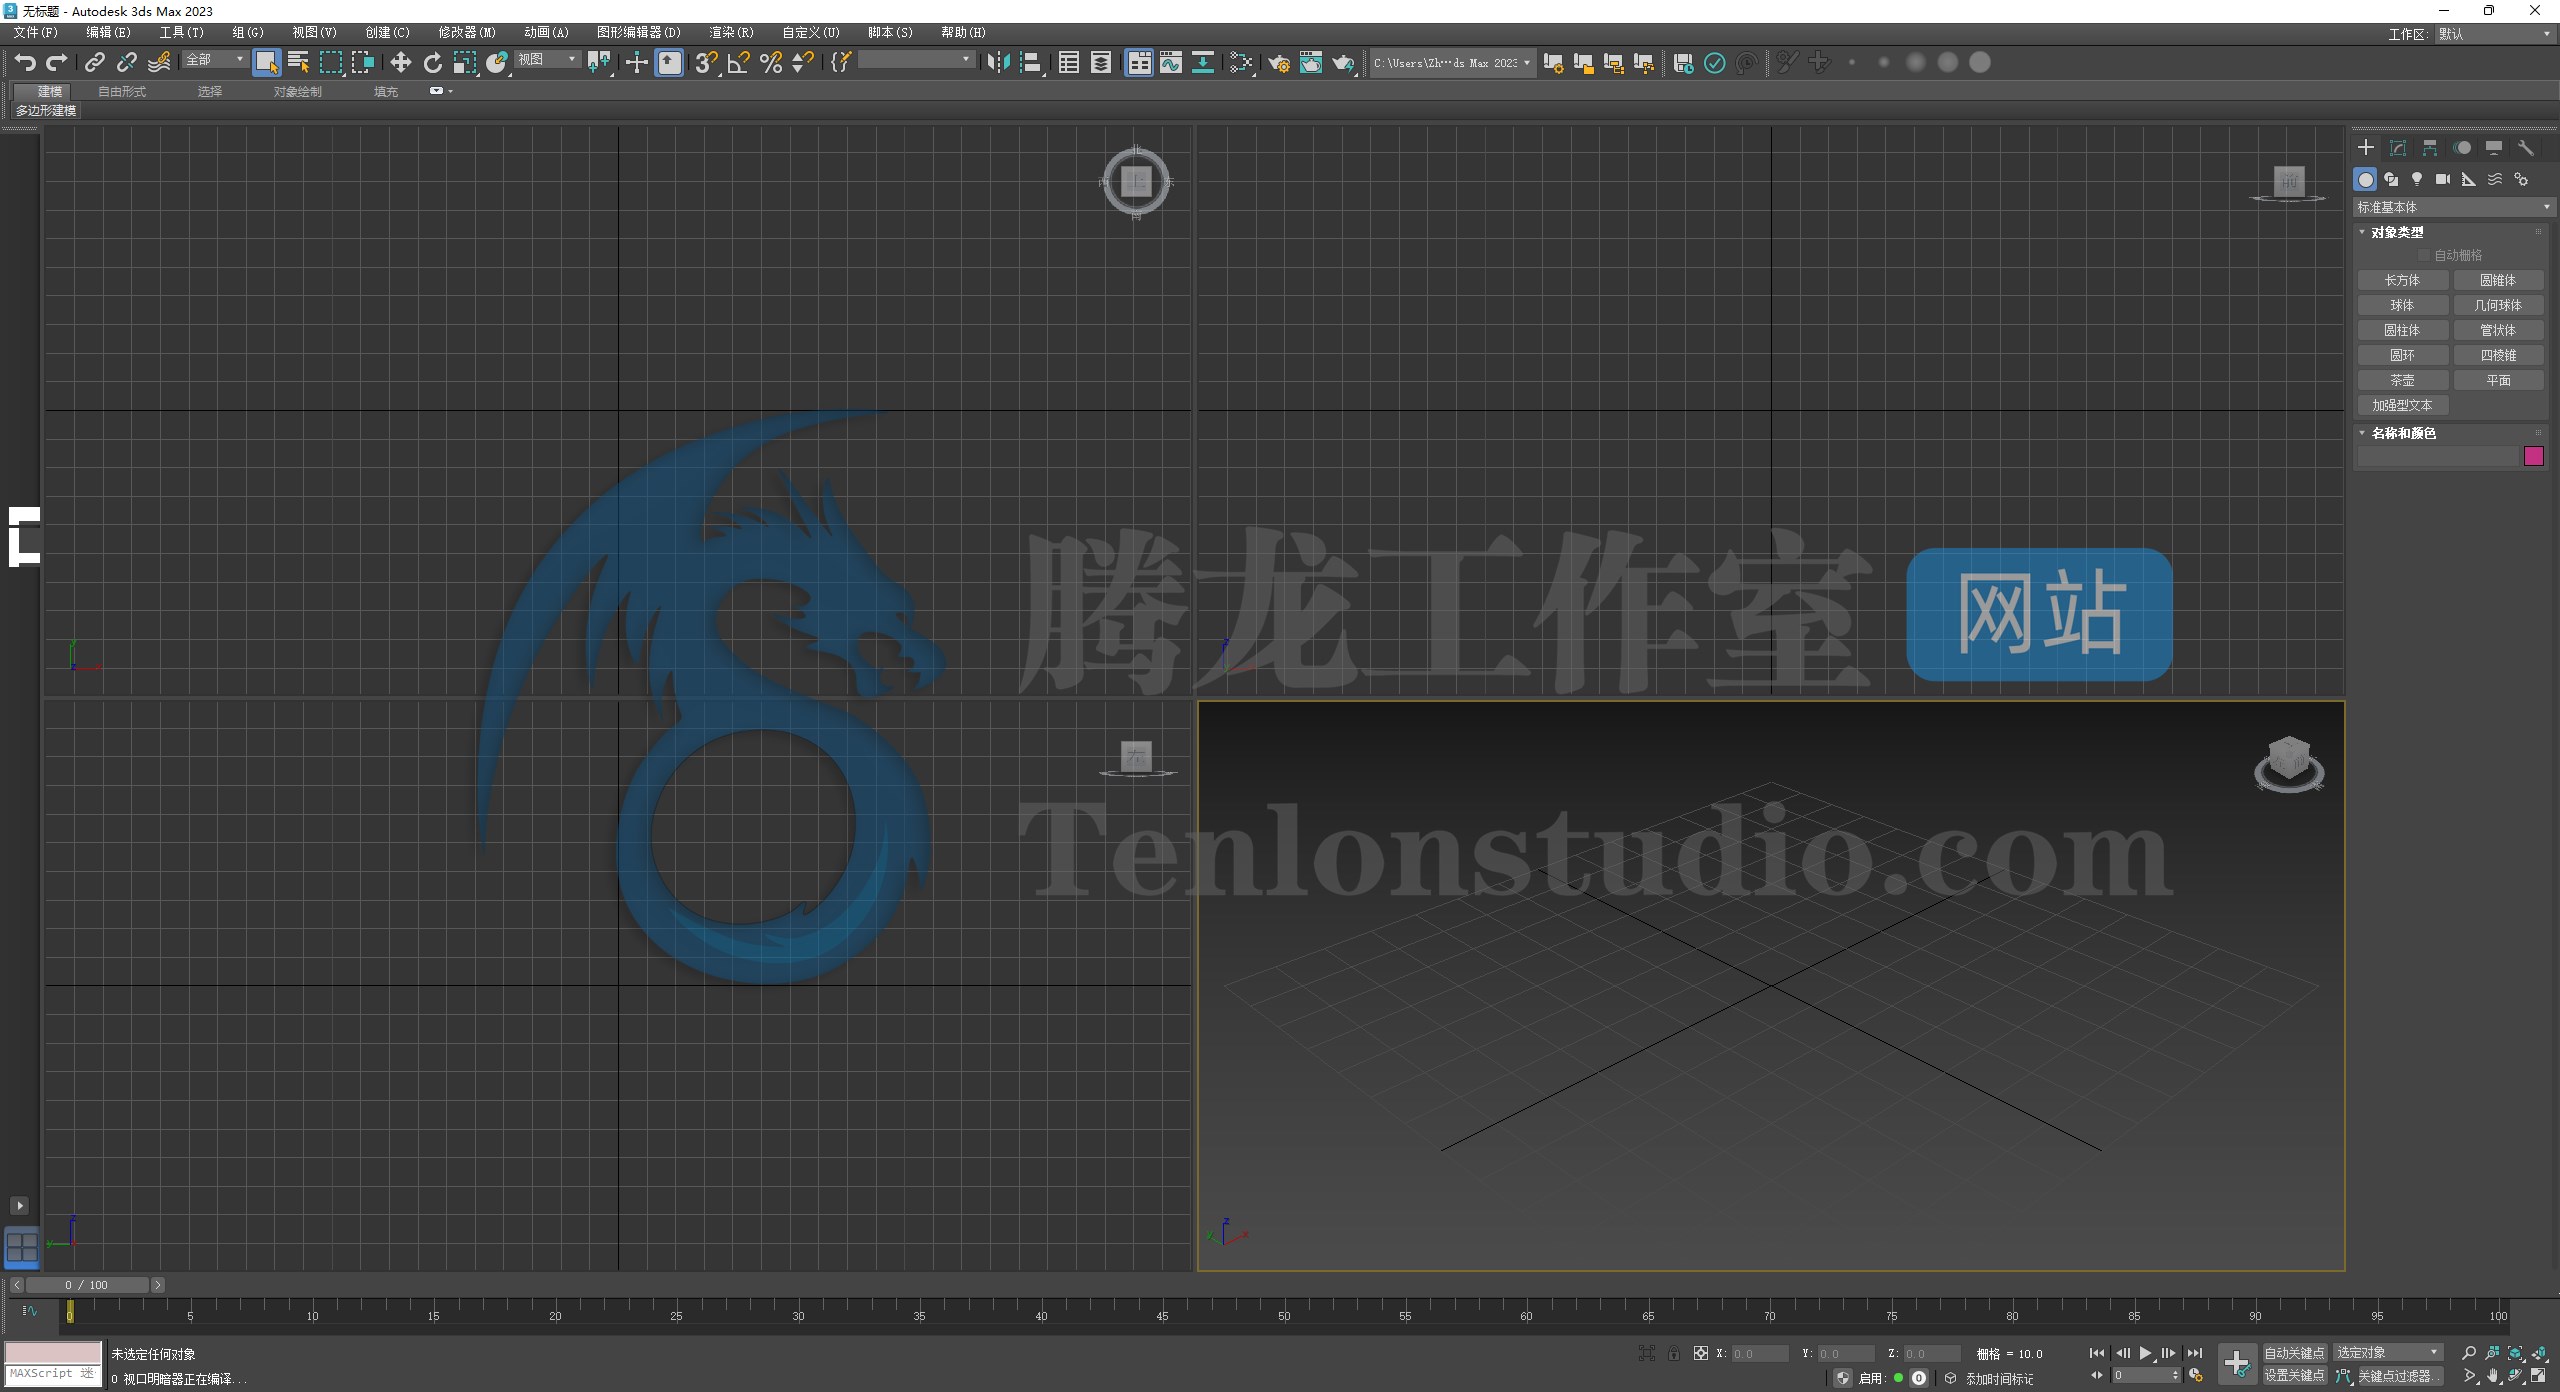Select the Link (Select and Link) tool
The image size is (2560, 1392).
(x=95, y=63)
